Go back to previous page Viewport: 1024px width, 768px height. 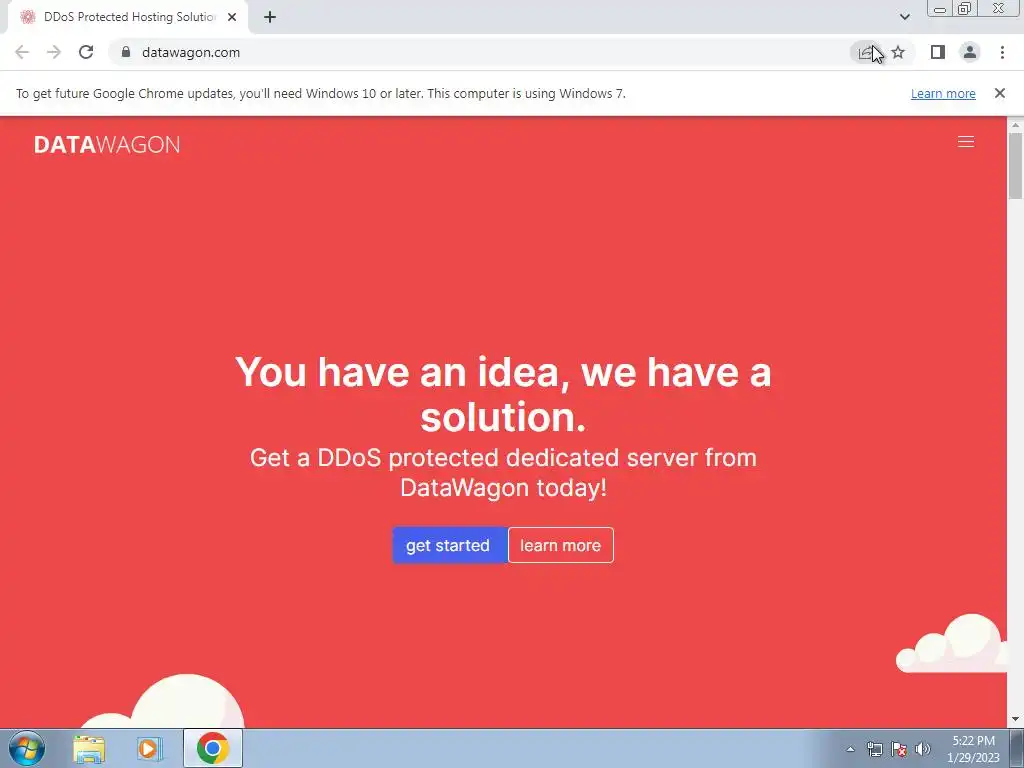pyautogui.click(x=22, y=52)
